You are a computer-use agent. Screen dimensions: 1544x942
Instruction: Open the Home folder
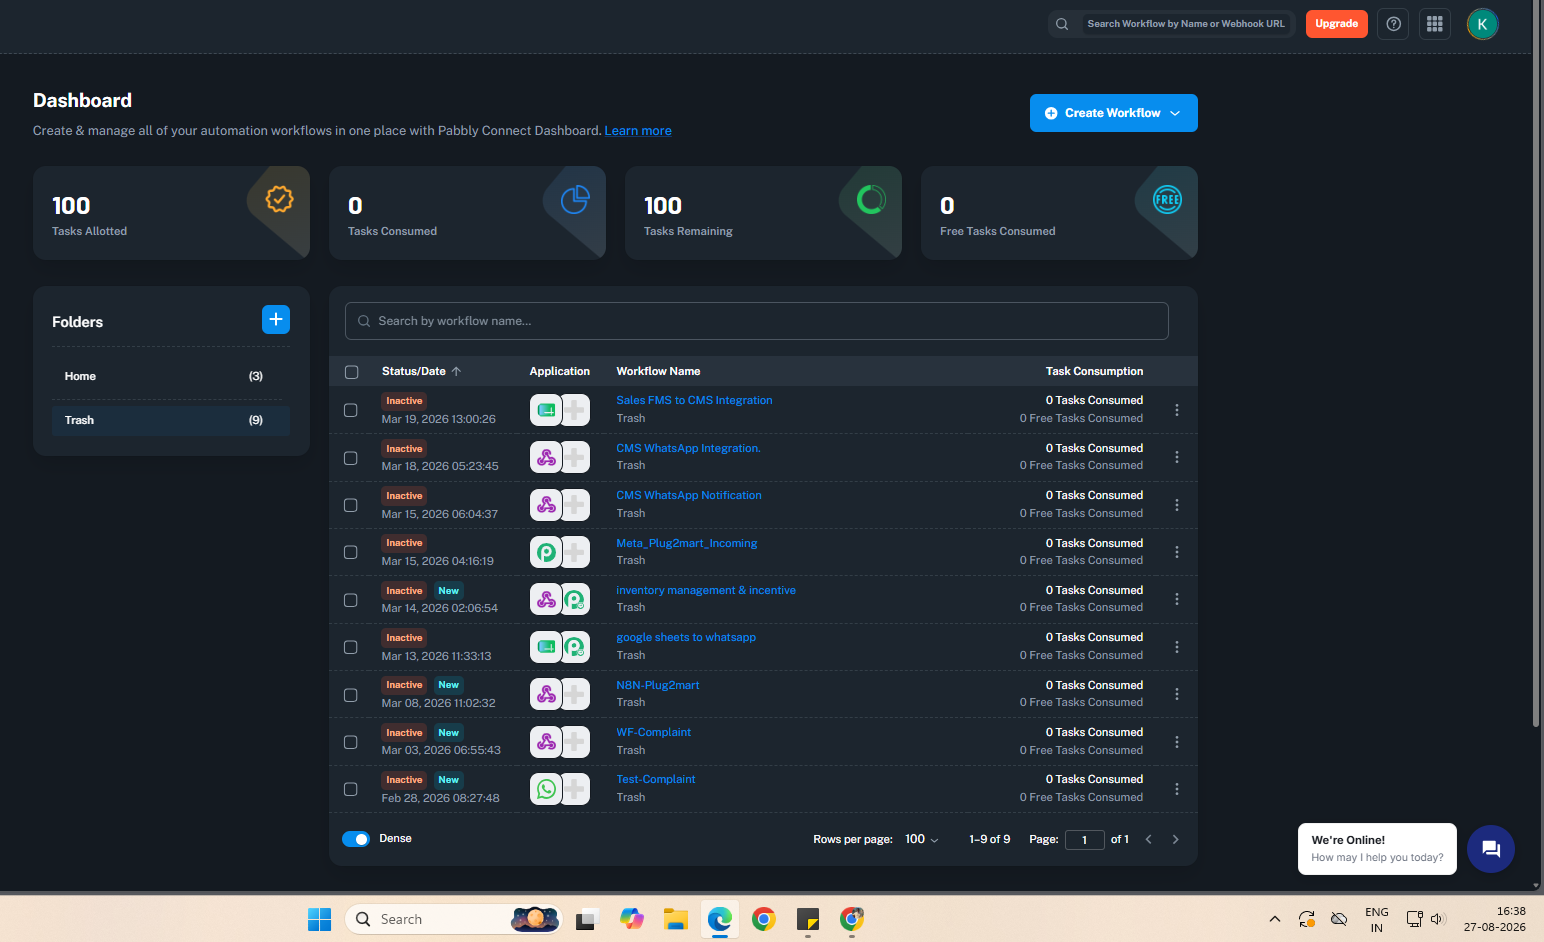point(171,376)
